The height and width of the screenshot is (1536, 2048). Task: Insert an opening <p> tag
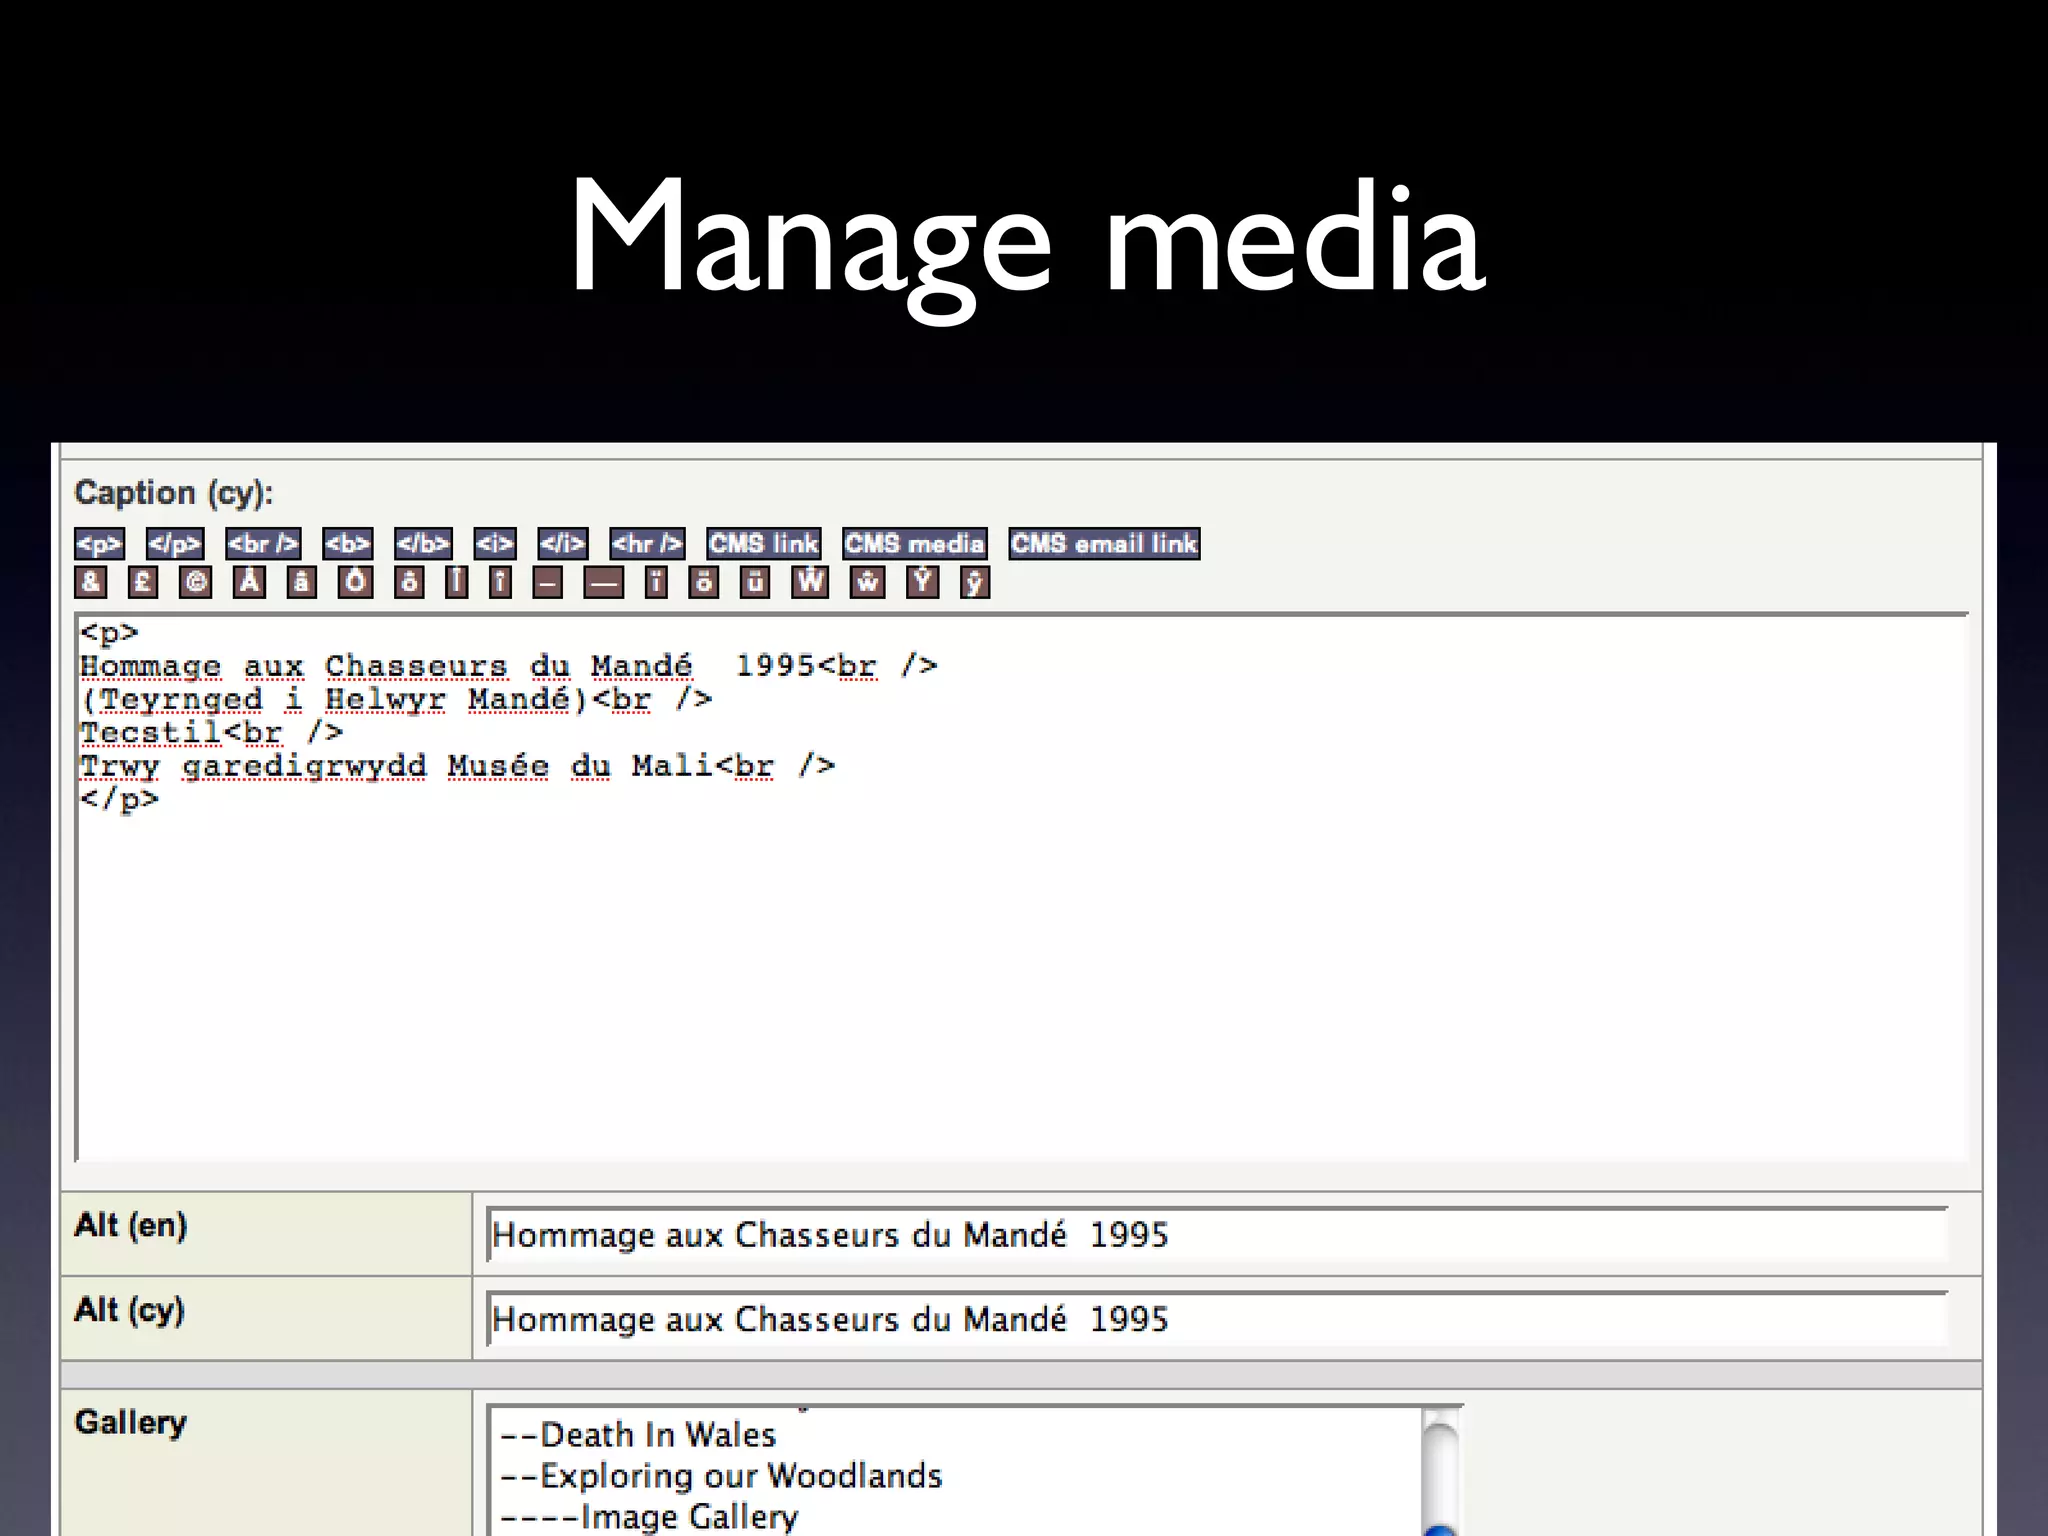pyautogui.click(x=99, y=544)
